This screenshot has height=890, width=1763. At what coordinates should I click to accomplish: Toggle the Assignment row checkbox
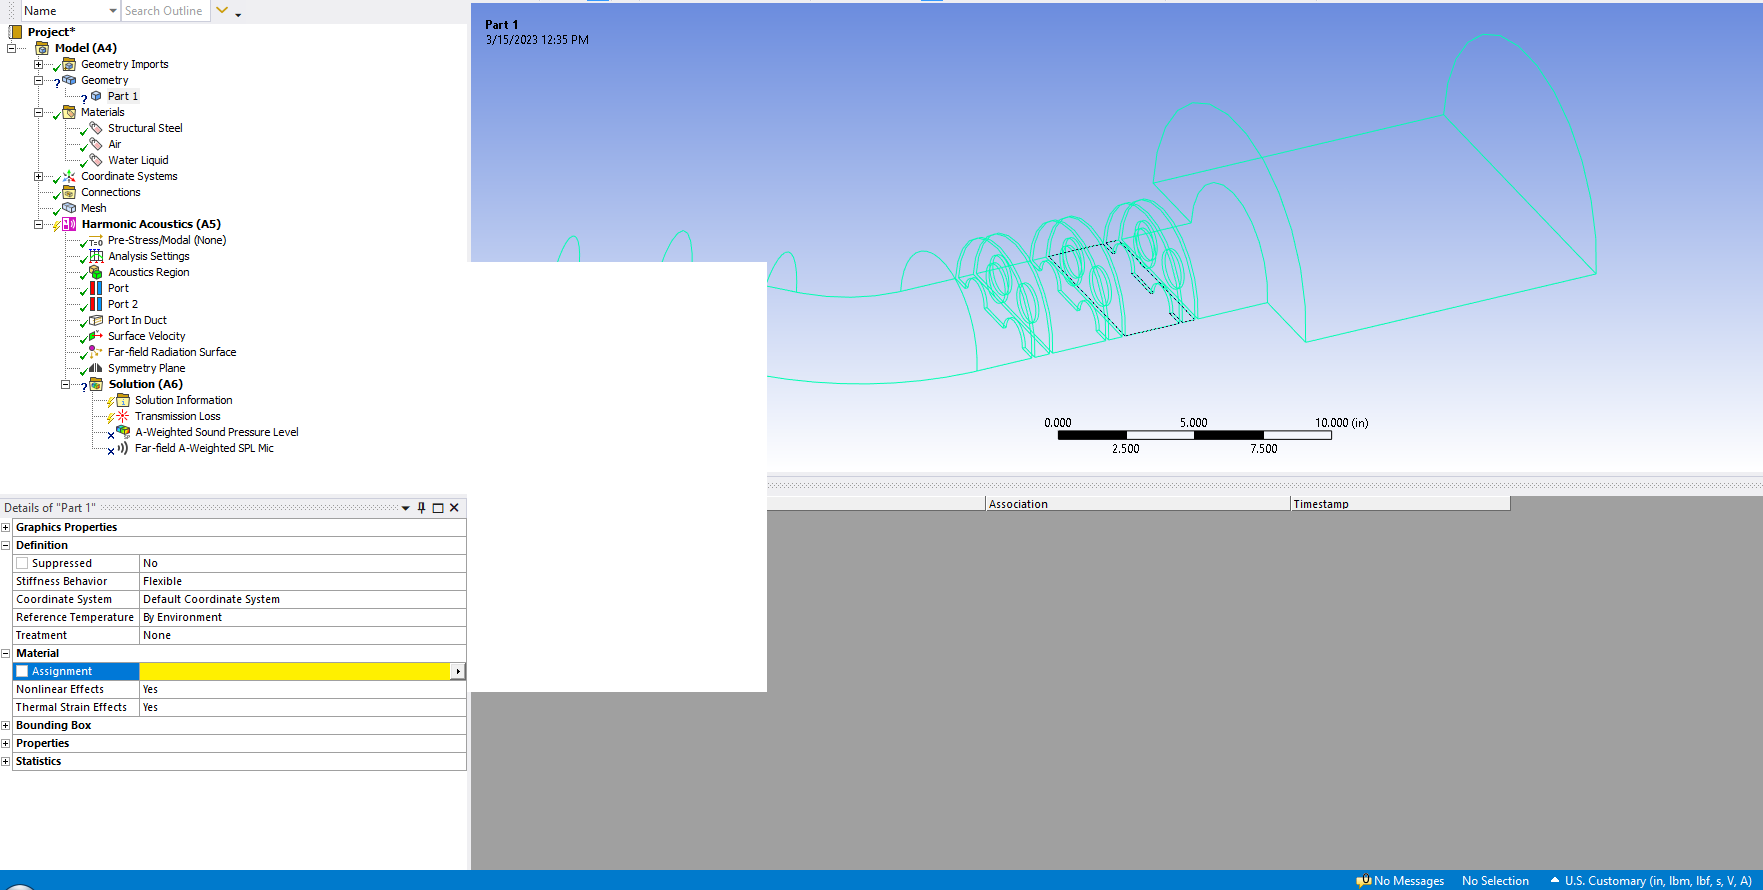(x=22, y=671)
